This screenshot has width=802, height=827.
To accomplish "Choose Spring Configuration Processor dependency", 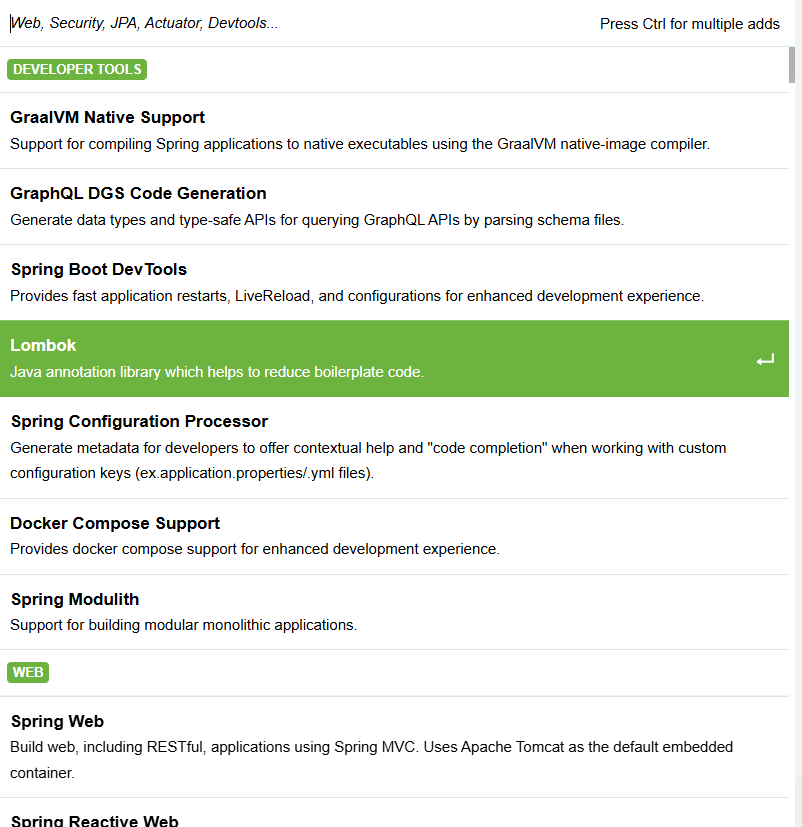I will point(139,422).
